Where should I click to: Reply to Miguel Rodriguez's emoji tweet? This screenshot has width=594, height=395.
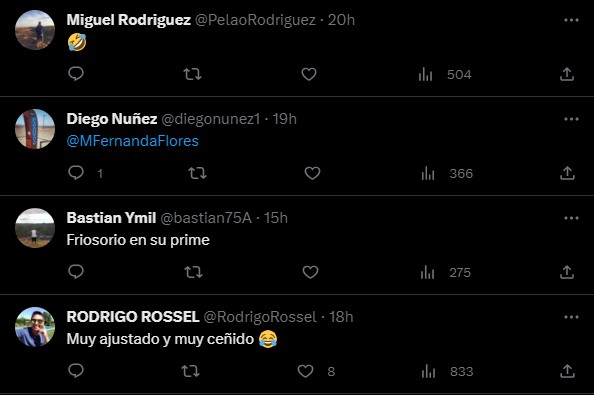[76, 74]
